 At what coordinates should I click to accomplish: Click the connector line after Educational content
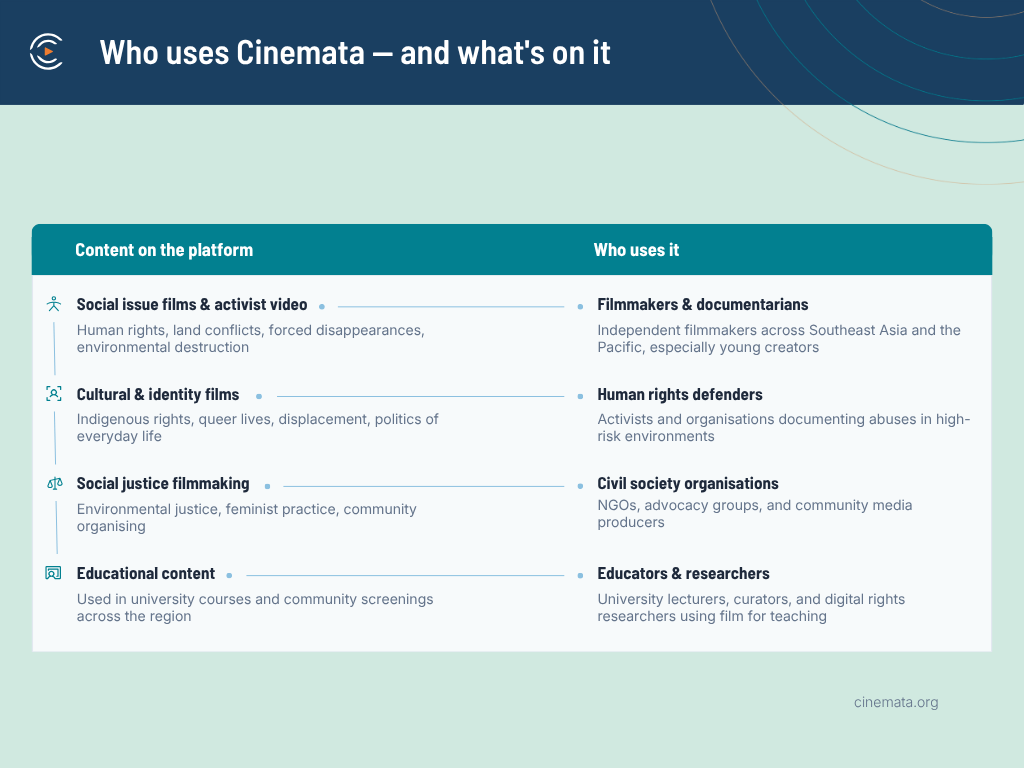(x=405, y=575)
